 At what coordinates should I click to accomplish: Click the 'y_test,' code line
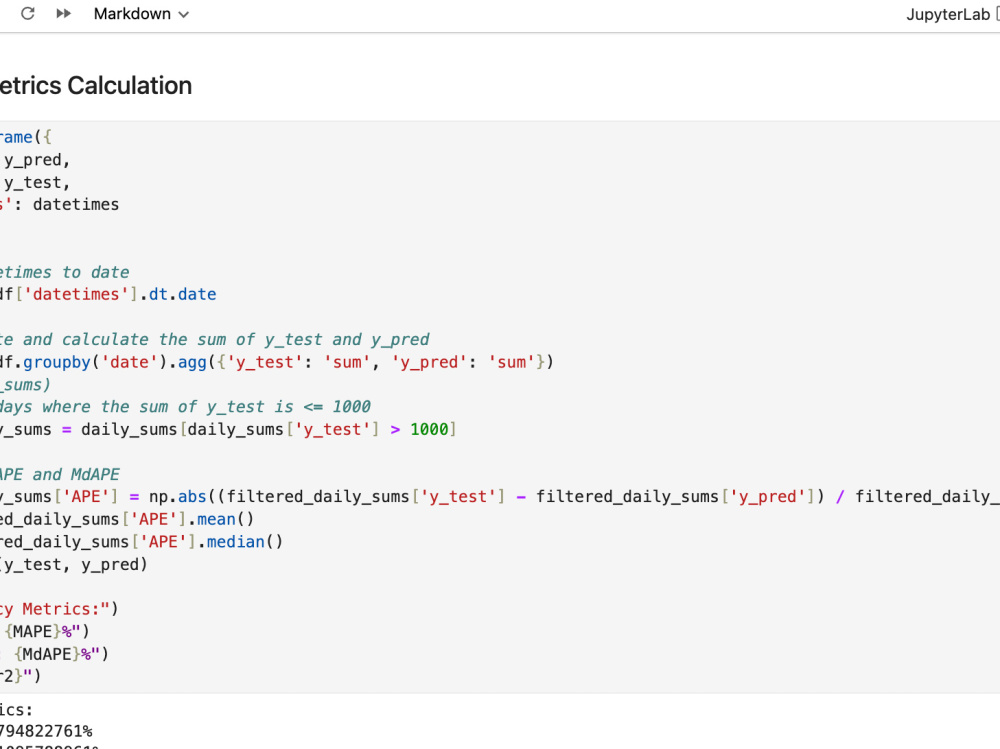pos(35,182)
